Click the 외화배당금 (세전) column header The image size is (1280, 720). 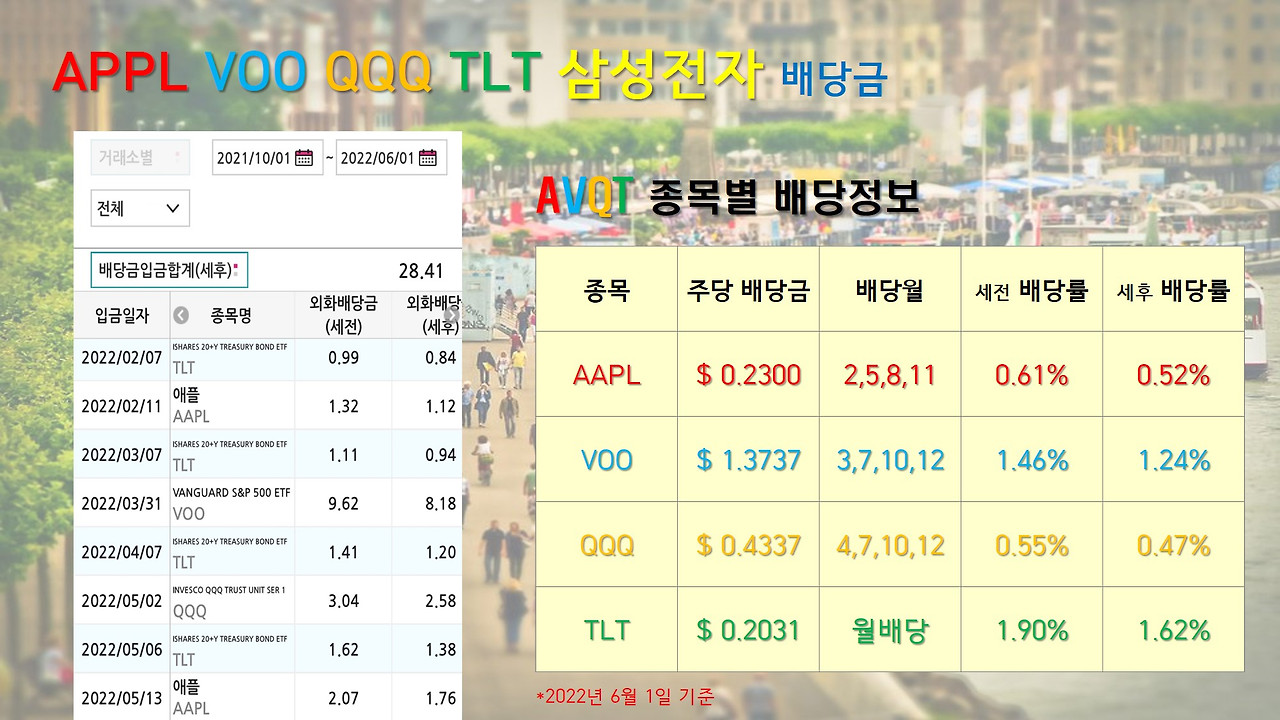click(343, 316)
